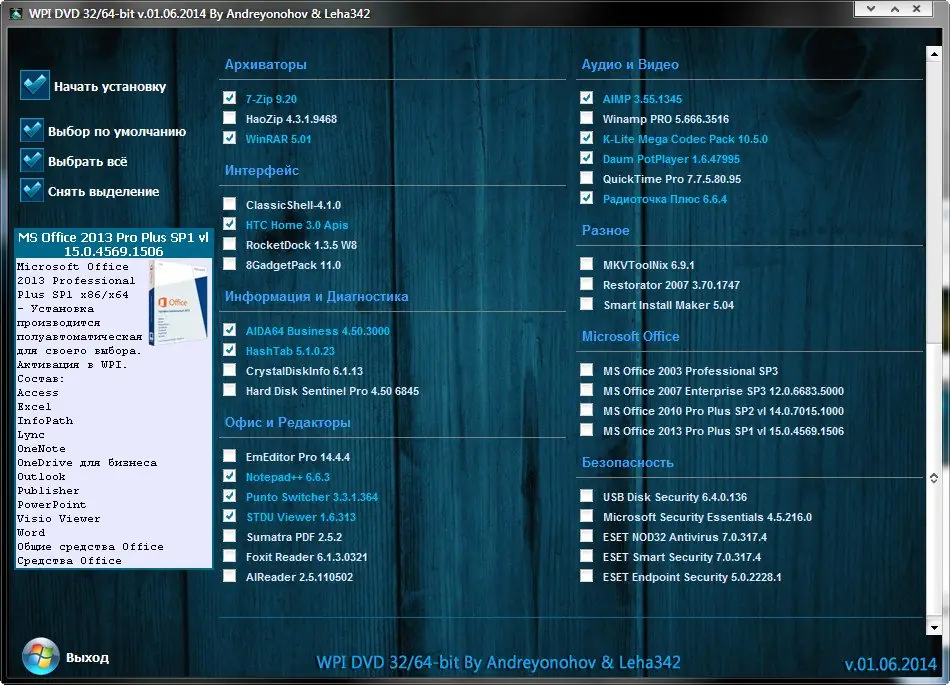Viewport: 950px width, 685px height.
Task: Click the Разное category heading
Action: point(605,230)
